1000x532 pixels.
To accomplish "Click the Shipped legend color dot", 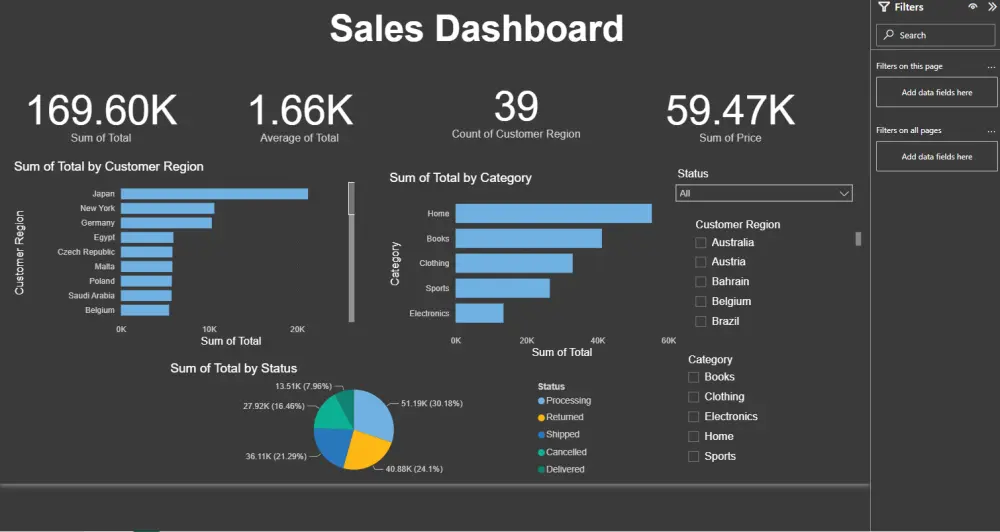I will click(541, 435).
